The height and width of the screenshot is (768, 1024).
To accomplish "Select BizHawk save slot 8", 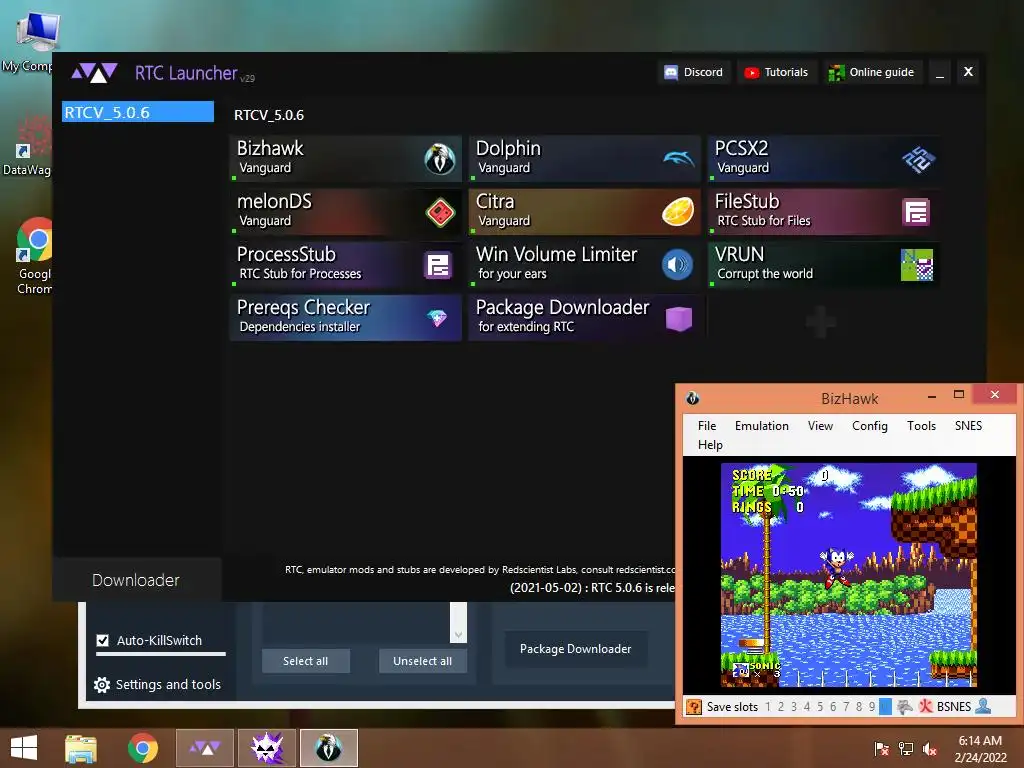I will click(x=859, y=707).
